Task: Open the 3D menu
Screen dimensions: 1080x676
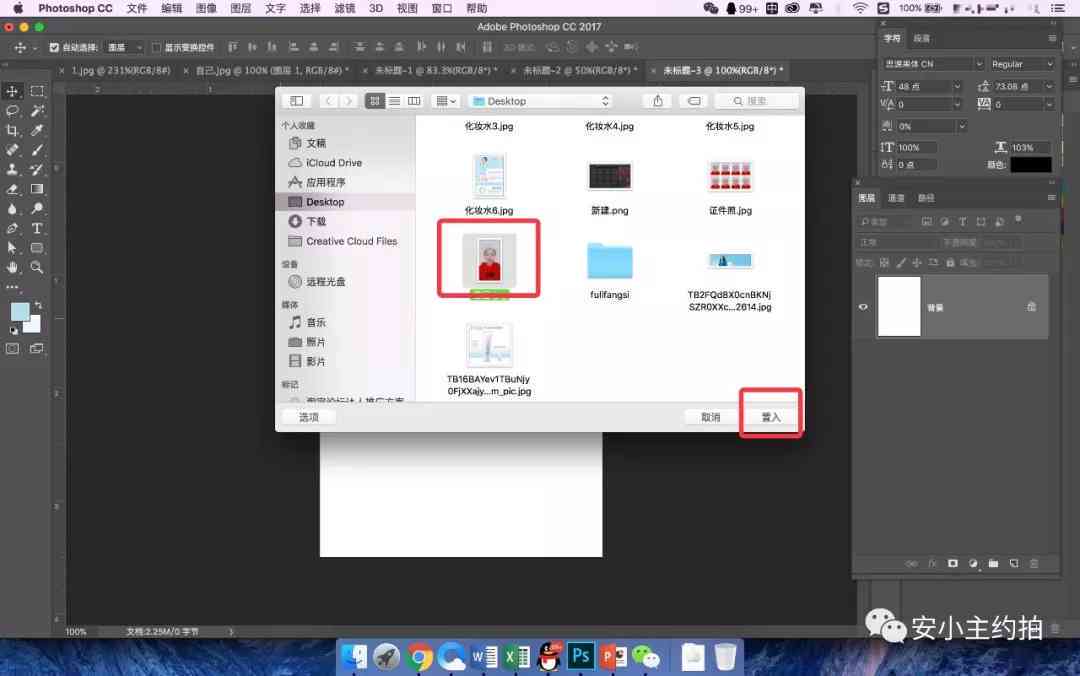Action: coord(375,8)
